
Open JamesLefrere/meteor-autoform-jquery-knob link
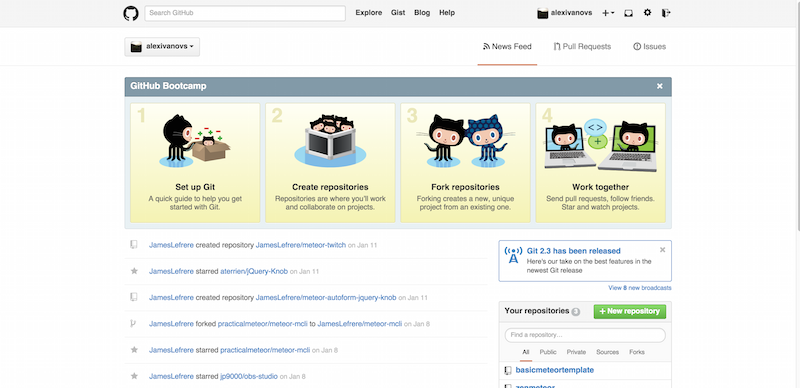(326, 297)
